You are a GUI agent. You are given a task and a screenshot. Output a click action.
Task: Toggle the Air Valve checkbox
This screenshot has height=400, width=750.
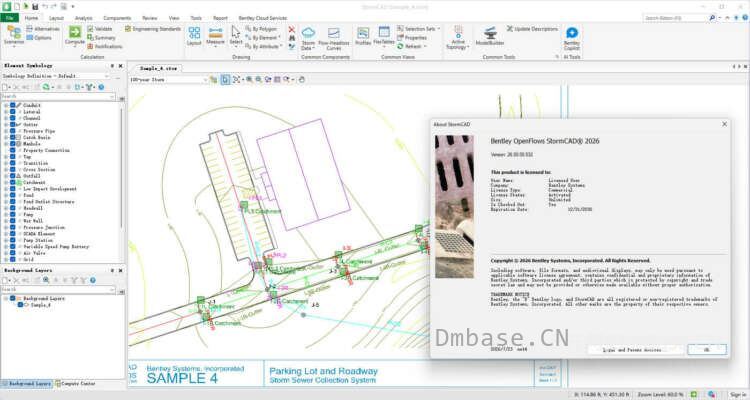click(x=13, y=253)
